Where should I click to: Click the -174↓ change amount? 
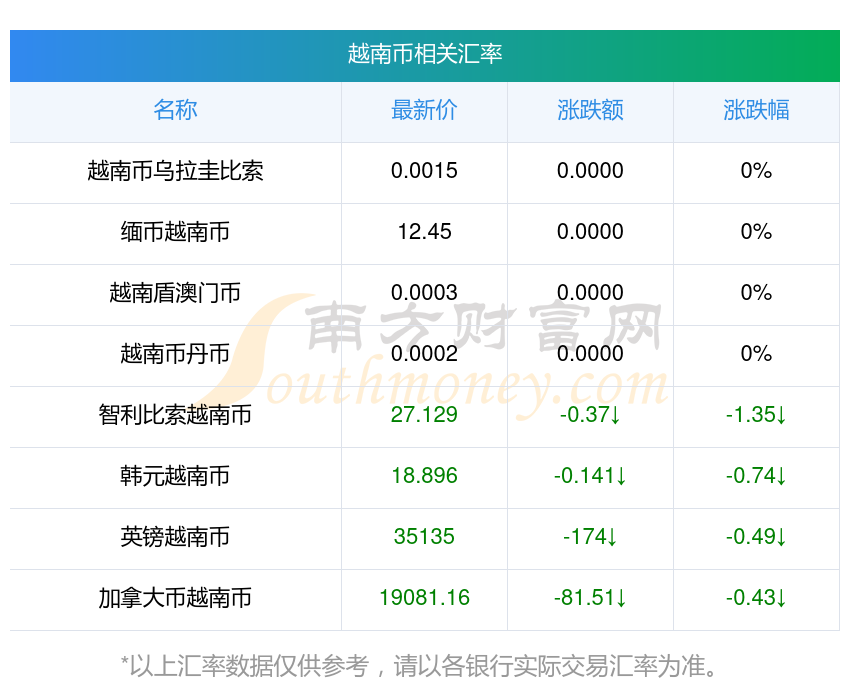point(590,537)
